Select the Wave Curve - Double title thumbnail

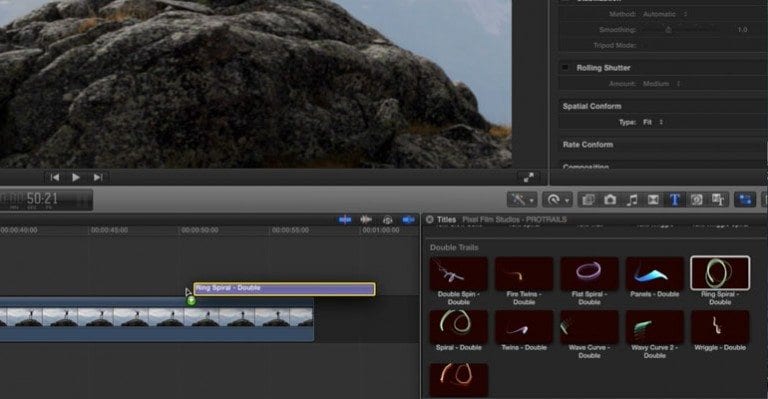point(589,327)
